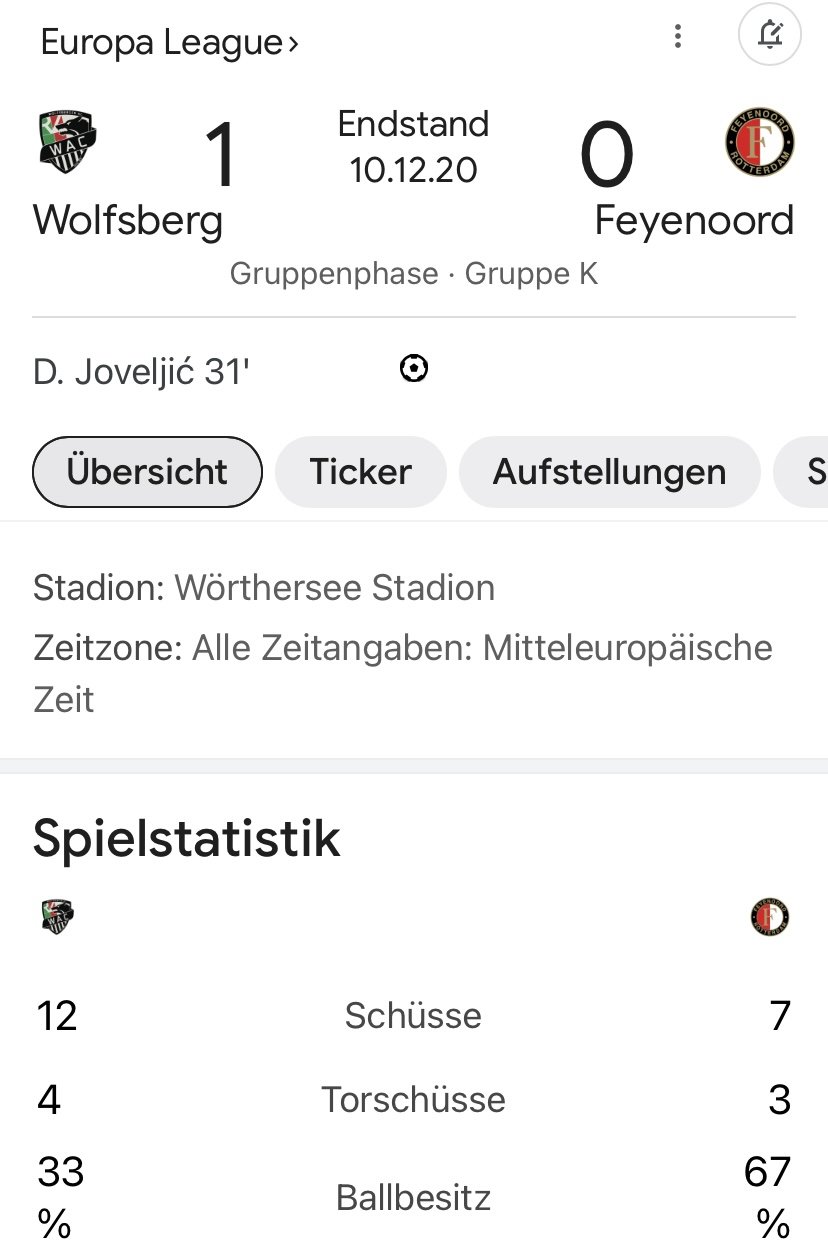The height and width of the screenshot is (1253, 828).
Task: Select the Übersicht tab
Action: click(147, 472)
